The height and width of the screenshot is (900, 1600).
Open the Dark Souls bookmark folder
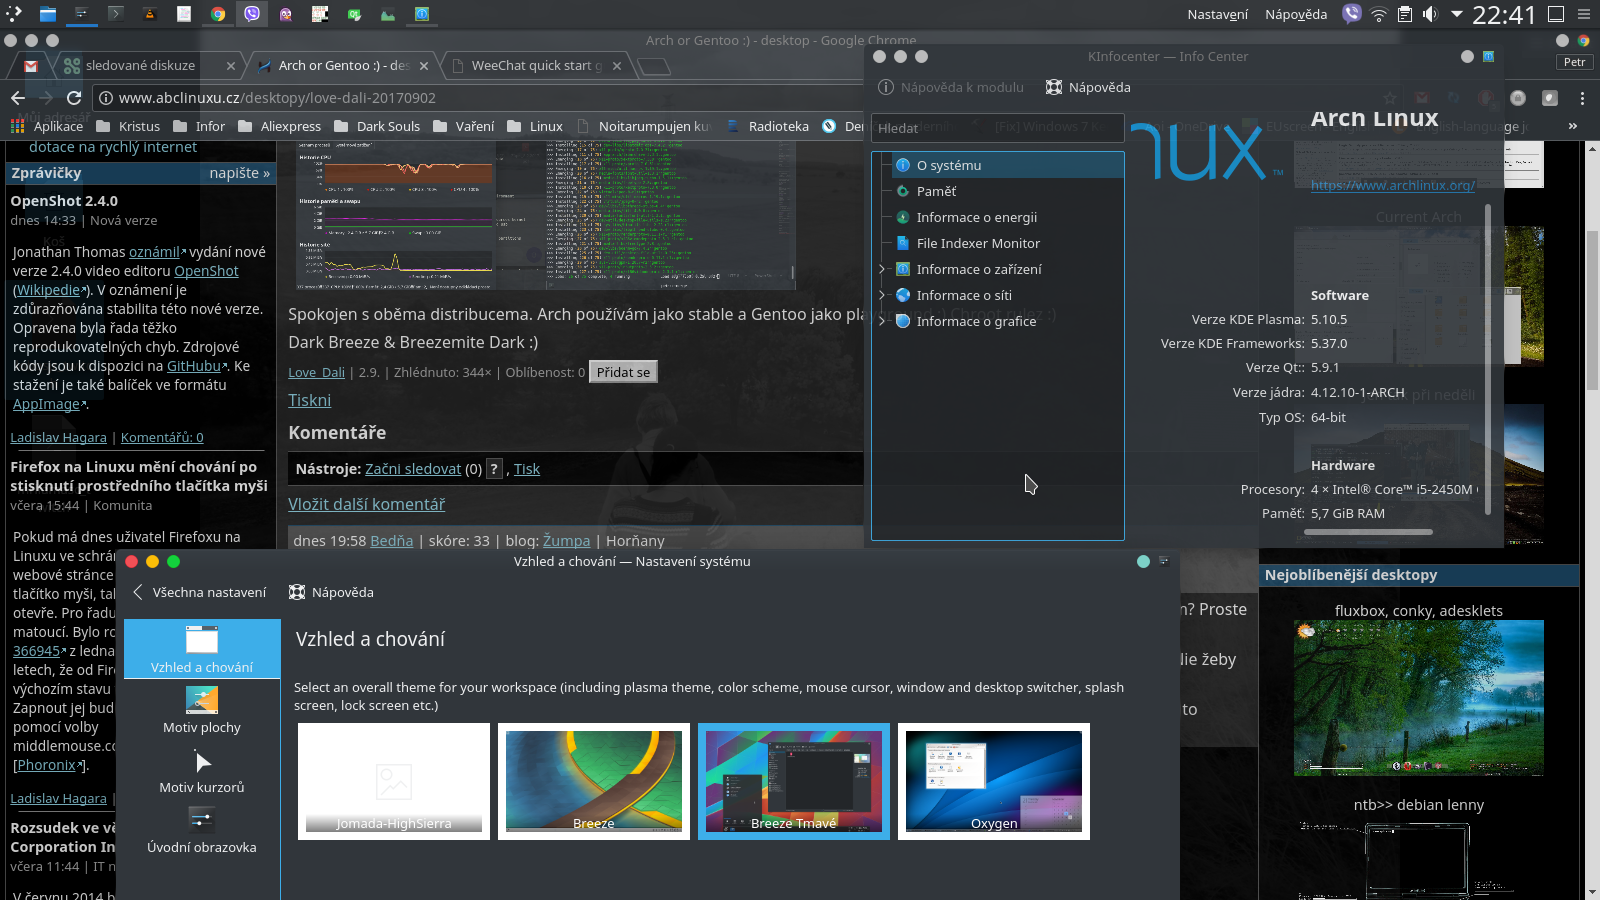click(x=377, y=126)
